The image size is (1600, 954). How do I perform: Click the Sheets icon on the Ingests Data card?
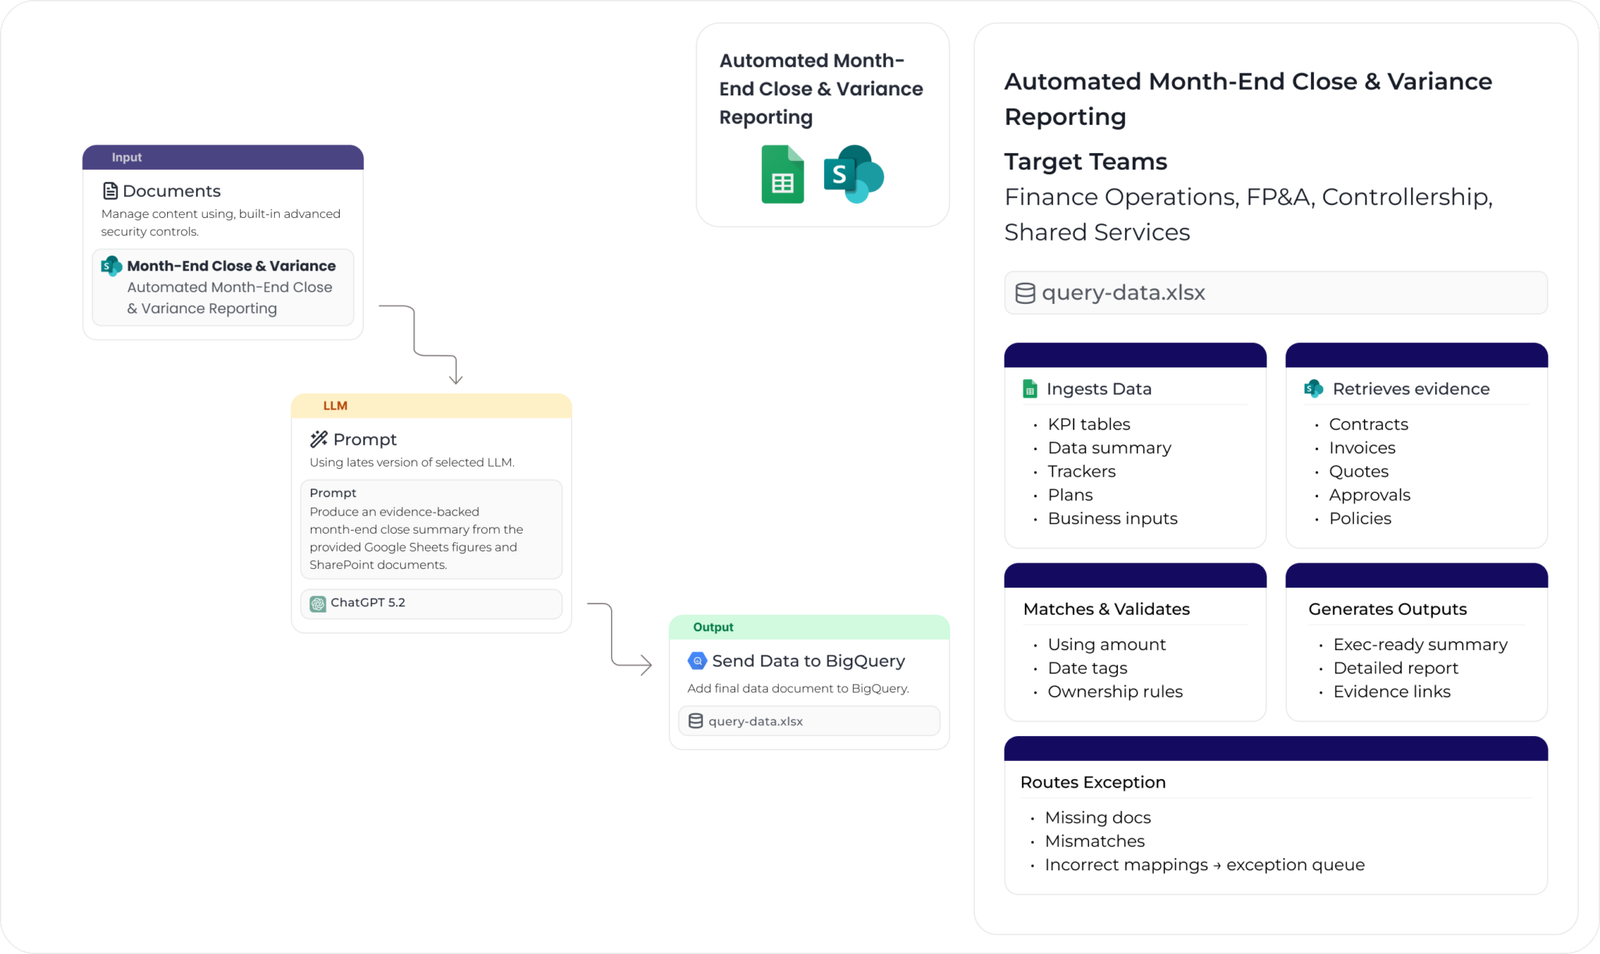click(1029, 388)
